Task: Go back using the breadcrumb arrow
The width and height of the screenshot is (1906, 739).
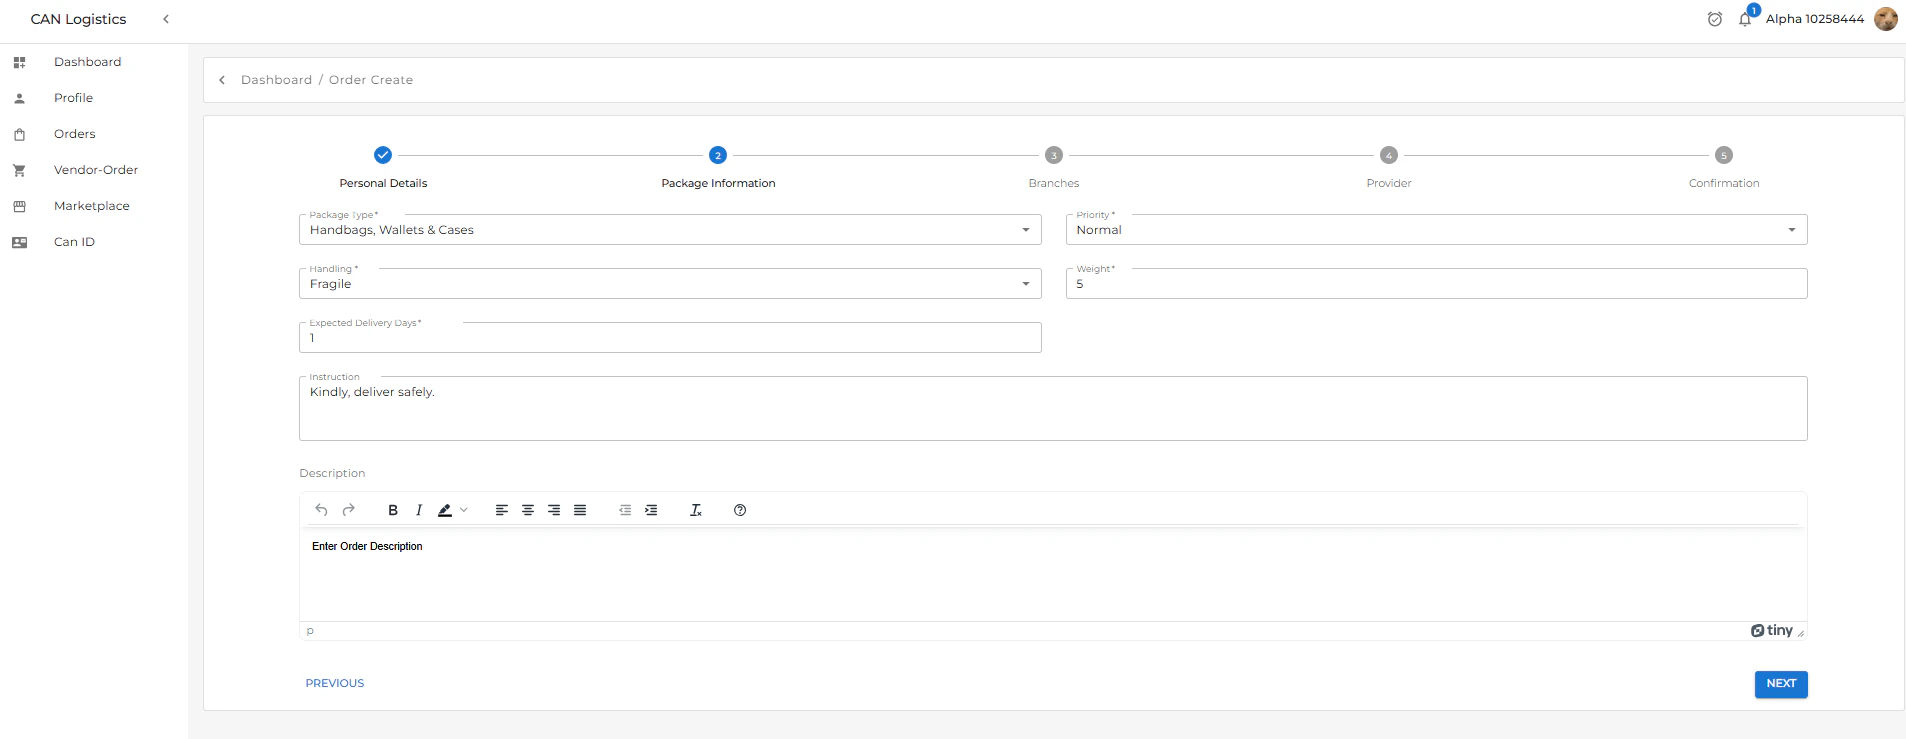Action: pos(222,80)
